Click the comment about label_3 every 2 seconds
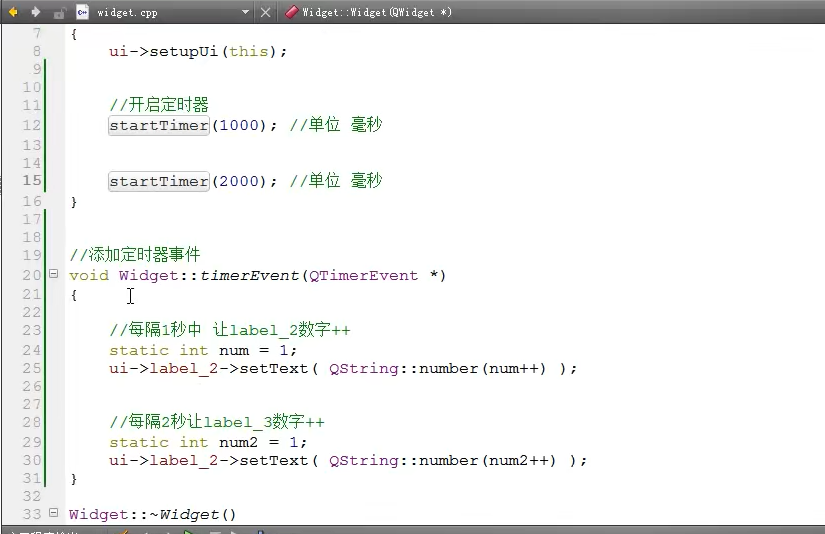The height and width of the screenshot is (534, 825). click(x=217, y=422)
